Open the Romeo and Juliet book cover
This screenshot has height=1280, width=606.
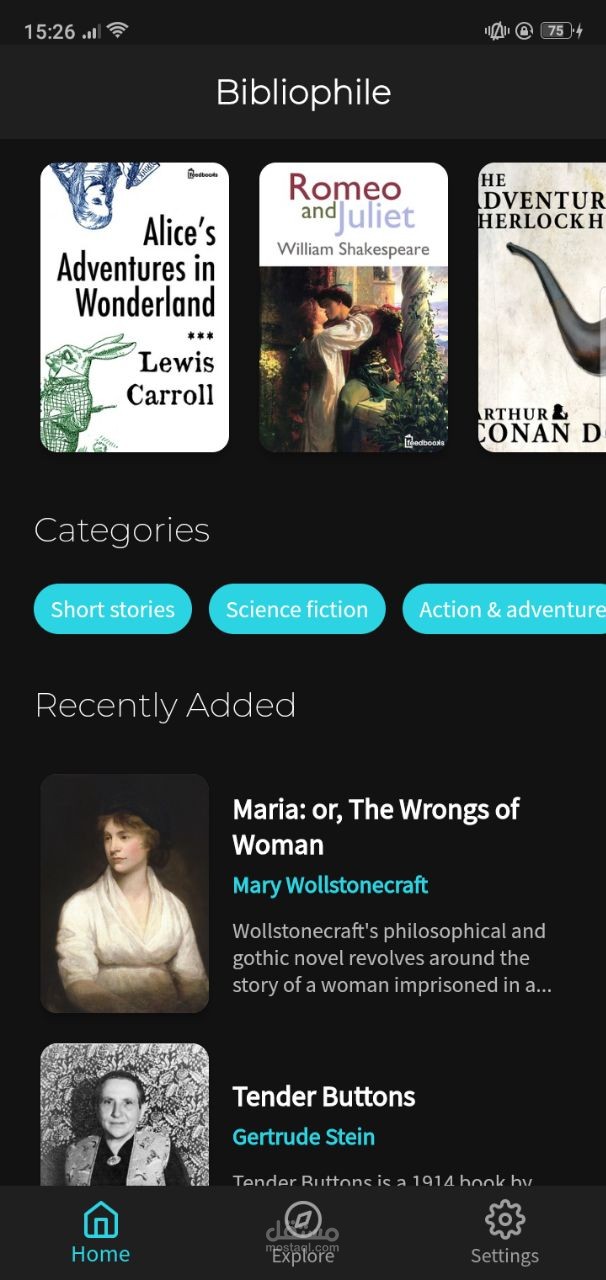[353, 307]
